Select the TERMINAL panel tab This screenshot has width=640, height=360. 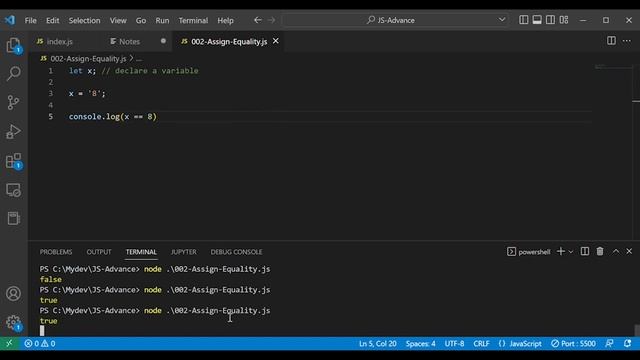coord(141,252)
